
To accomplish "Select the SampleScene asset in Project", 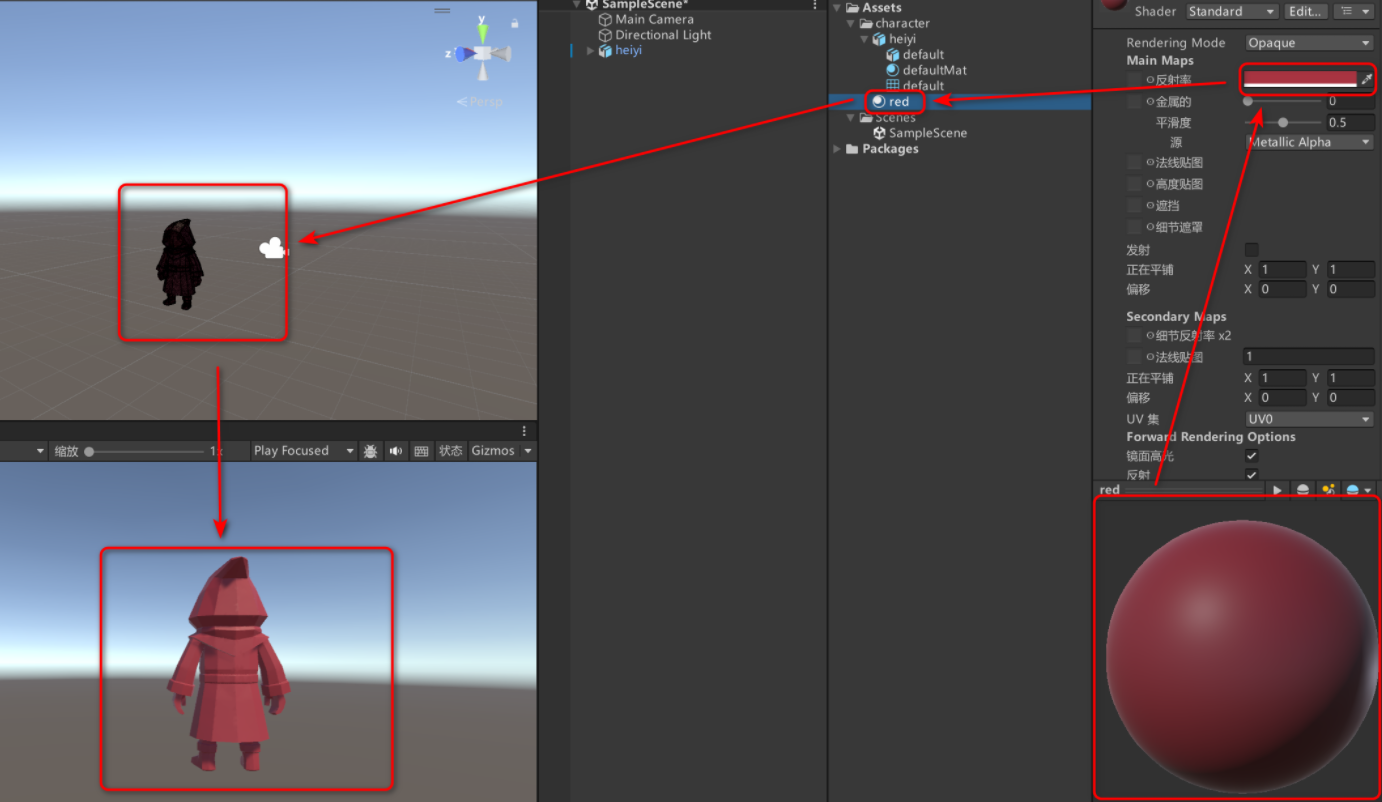I will (x=927, y=133).
